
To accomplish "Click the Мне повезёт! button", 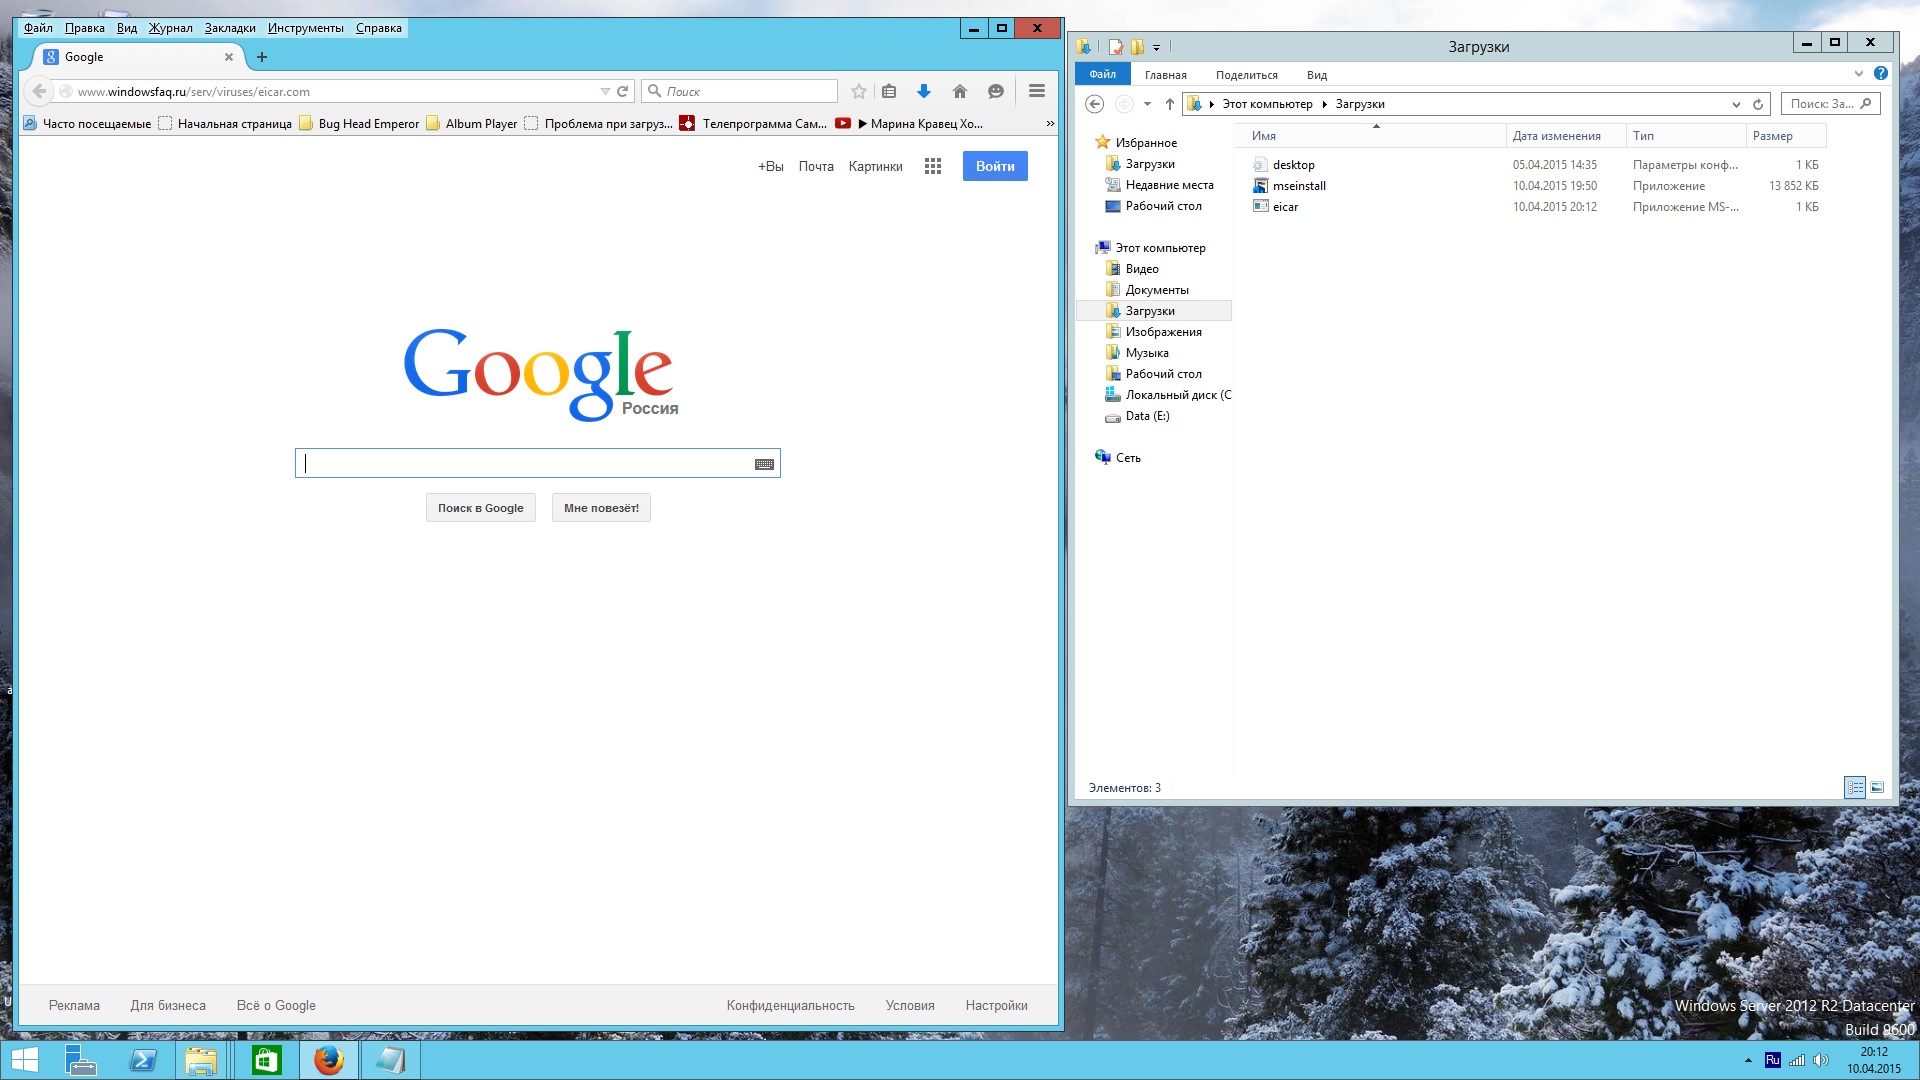I will click(x=601, y=508).
